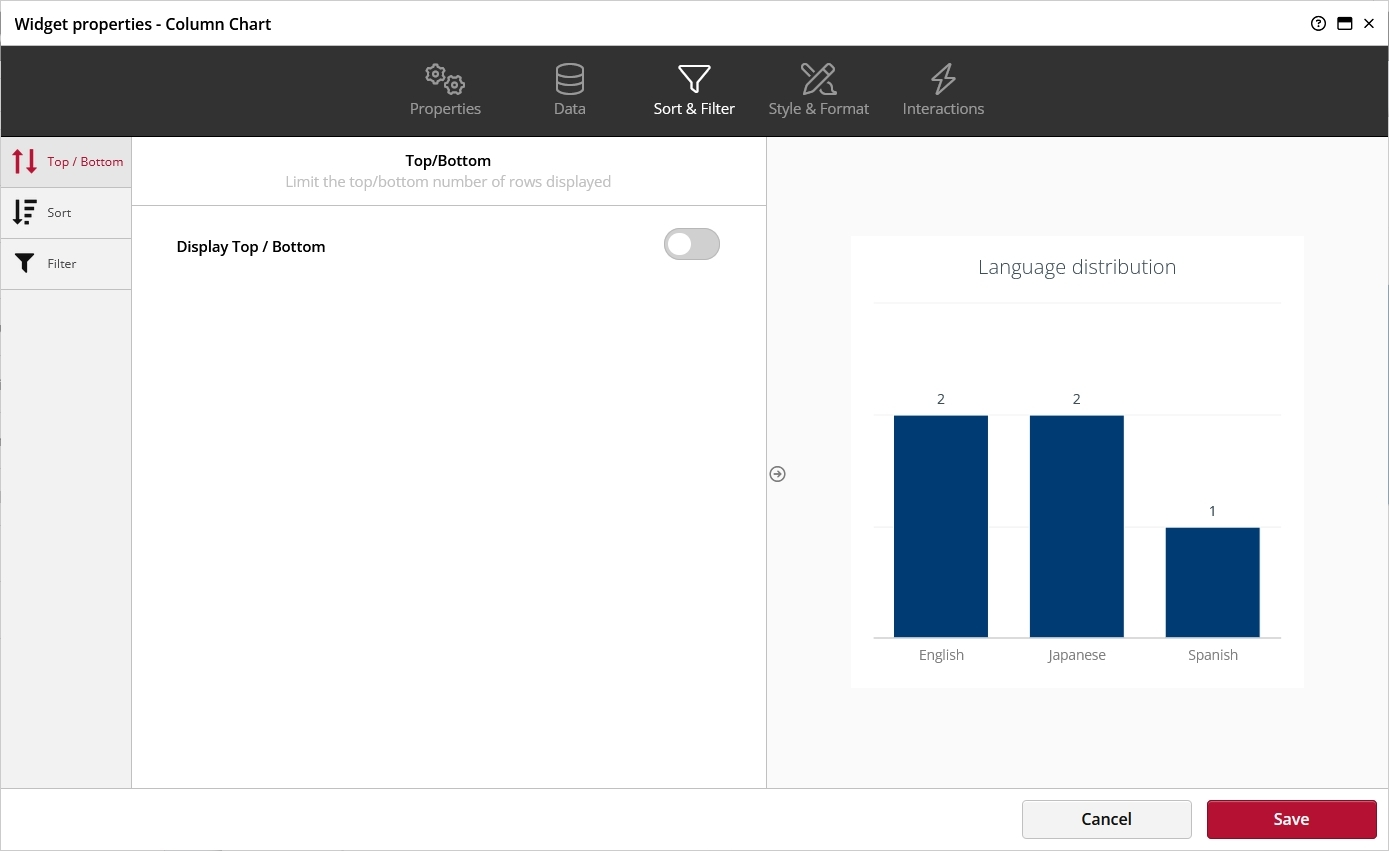
Task: Click the "Limit the top/bottom number of rows displayed" text
Action: pyautogui.click(x=448, y=182)
